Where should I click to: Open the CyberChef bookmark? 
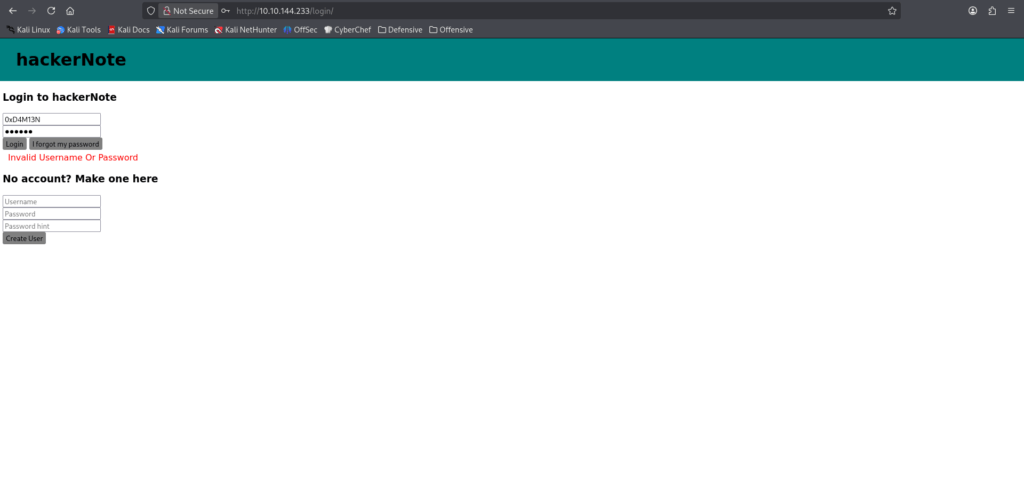pyautogui.click(x=347, y=30)
